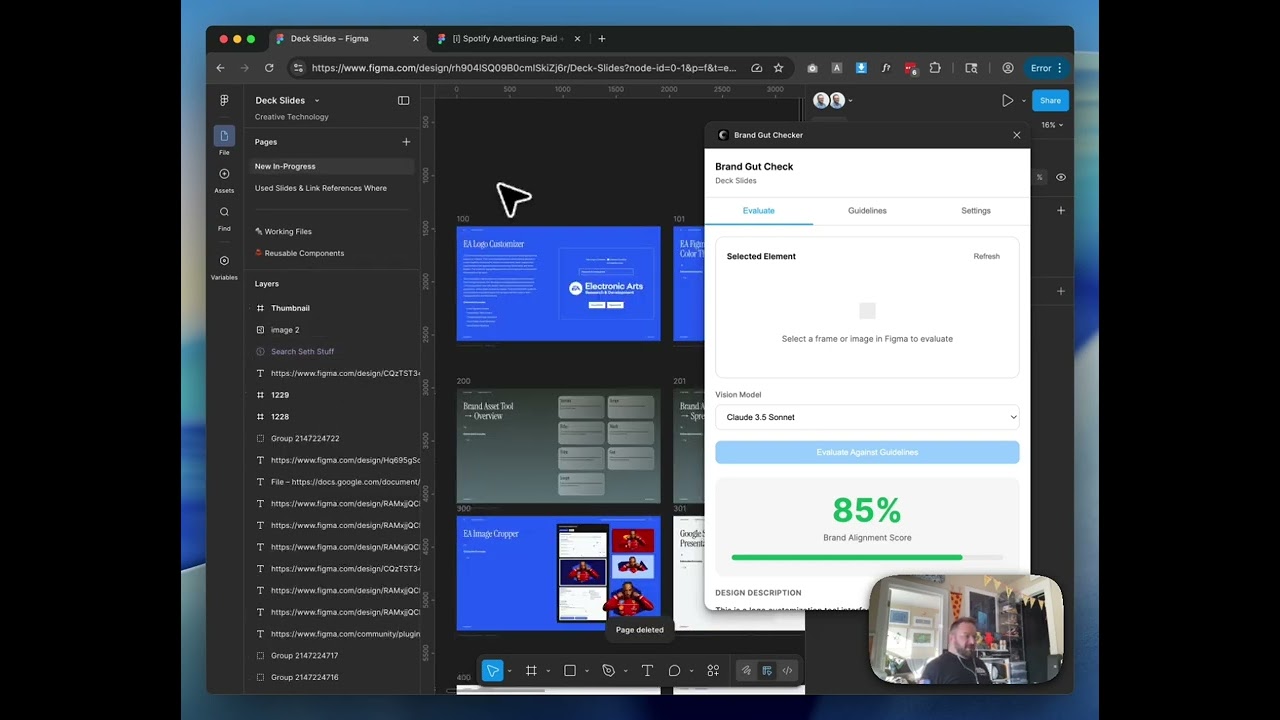
Task: Click the Present play icon
Action: click(x=1007, y=100)
